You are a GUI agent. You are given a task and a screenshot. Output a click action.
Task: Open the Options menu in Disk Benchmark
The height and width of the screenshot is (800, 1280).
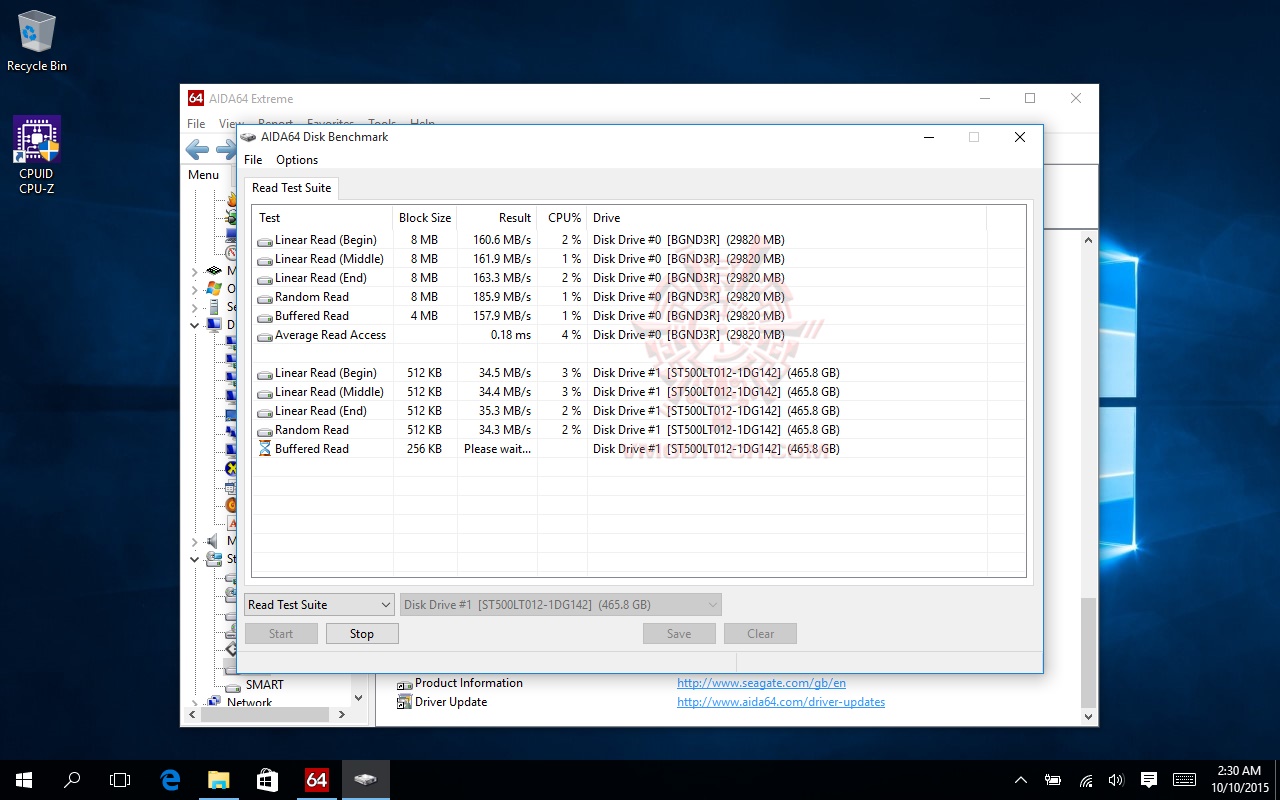tap(297, 160)
